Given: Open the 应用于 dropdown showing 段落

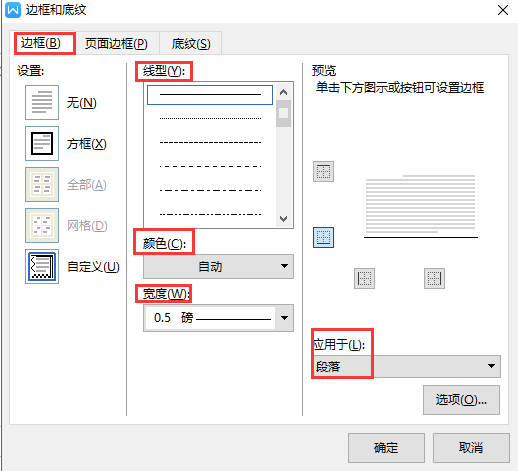Looking at the screenshot, I should pos(407,366).
